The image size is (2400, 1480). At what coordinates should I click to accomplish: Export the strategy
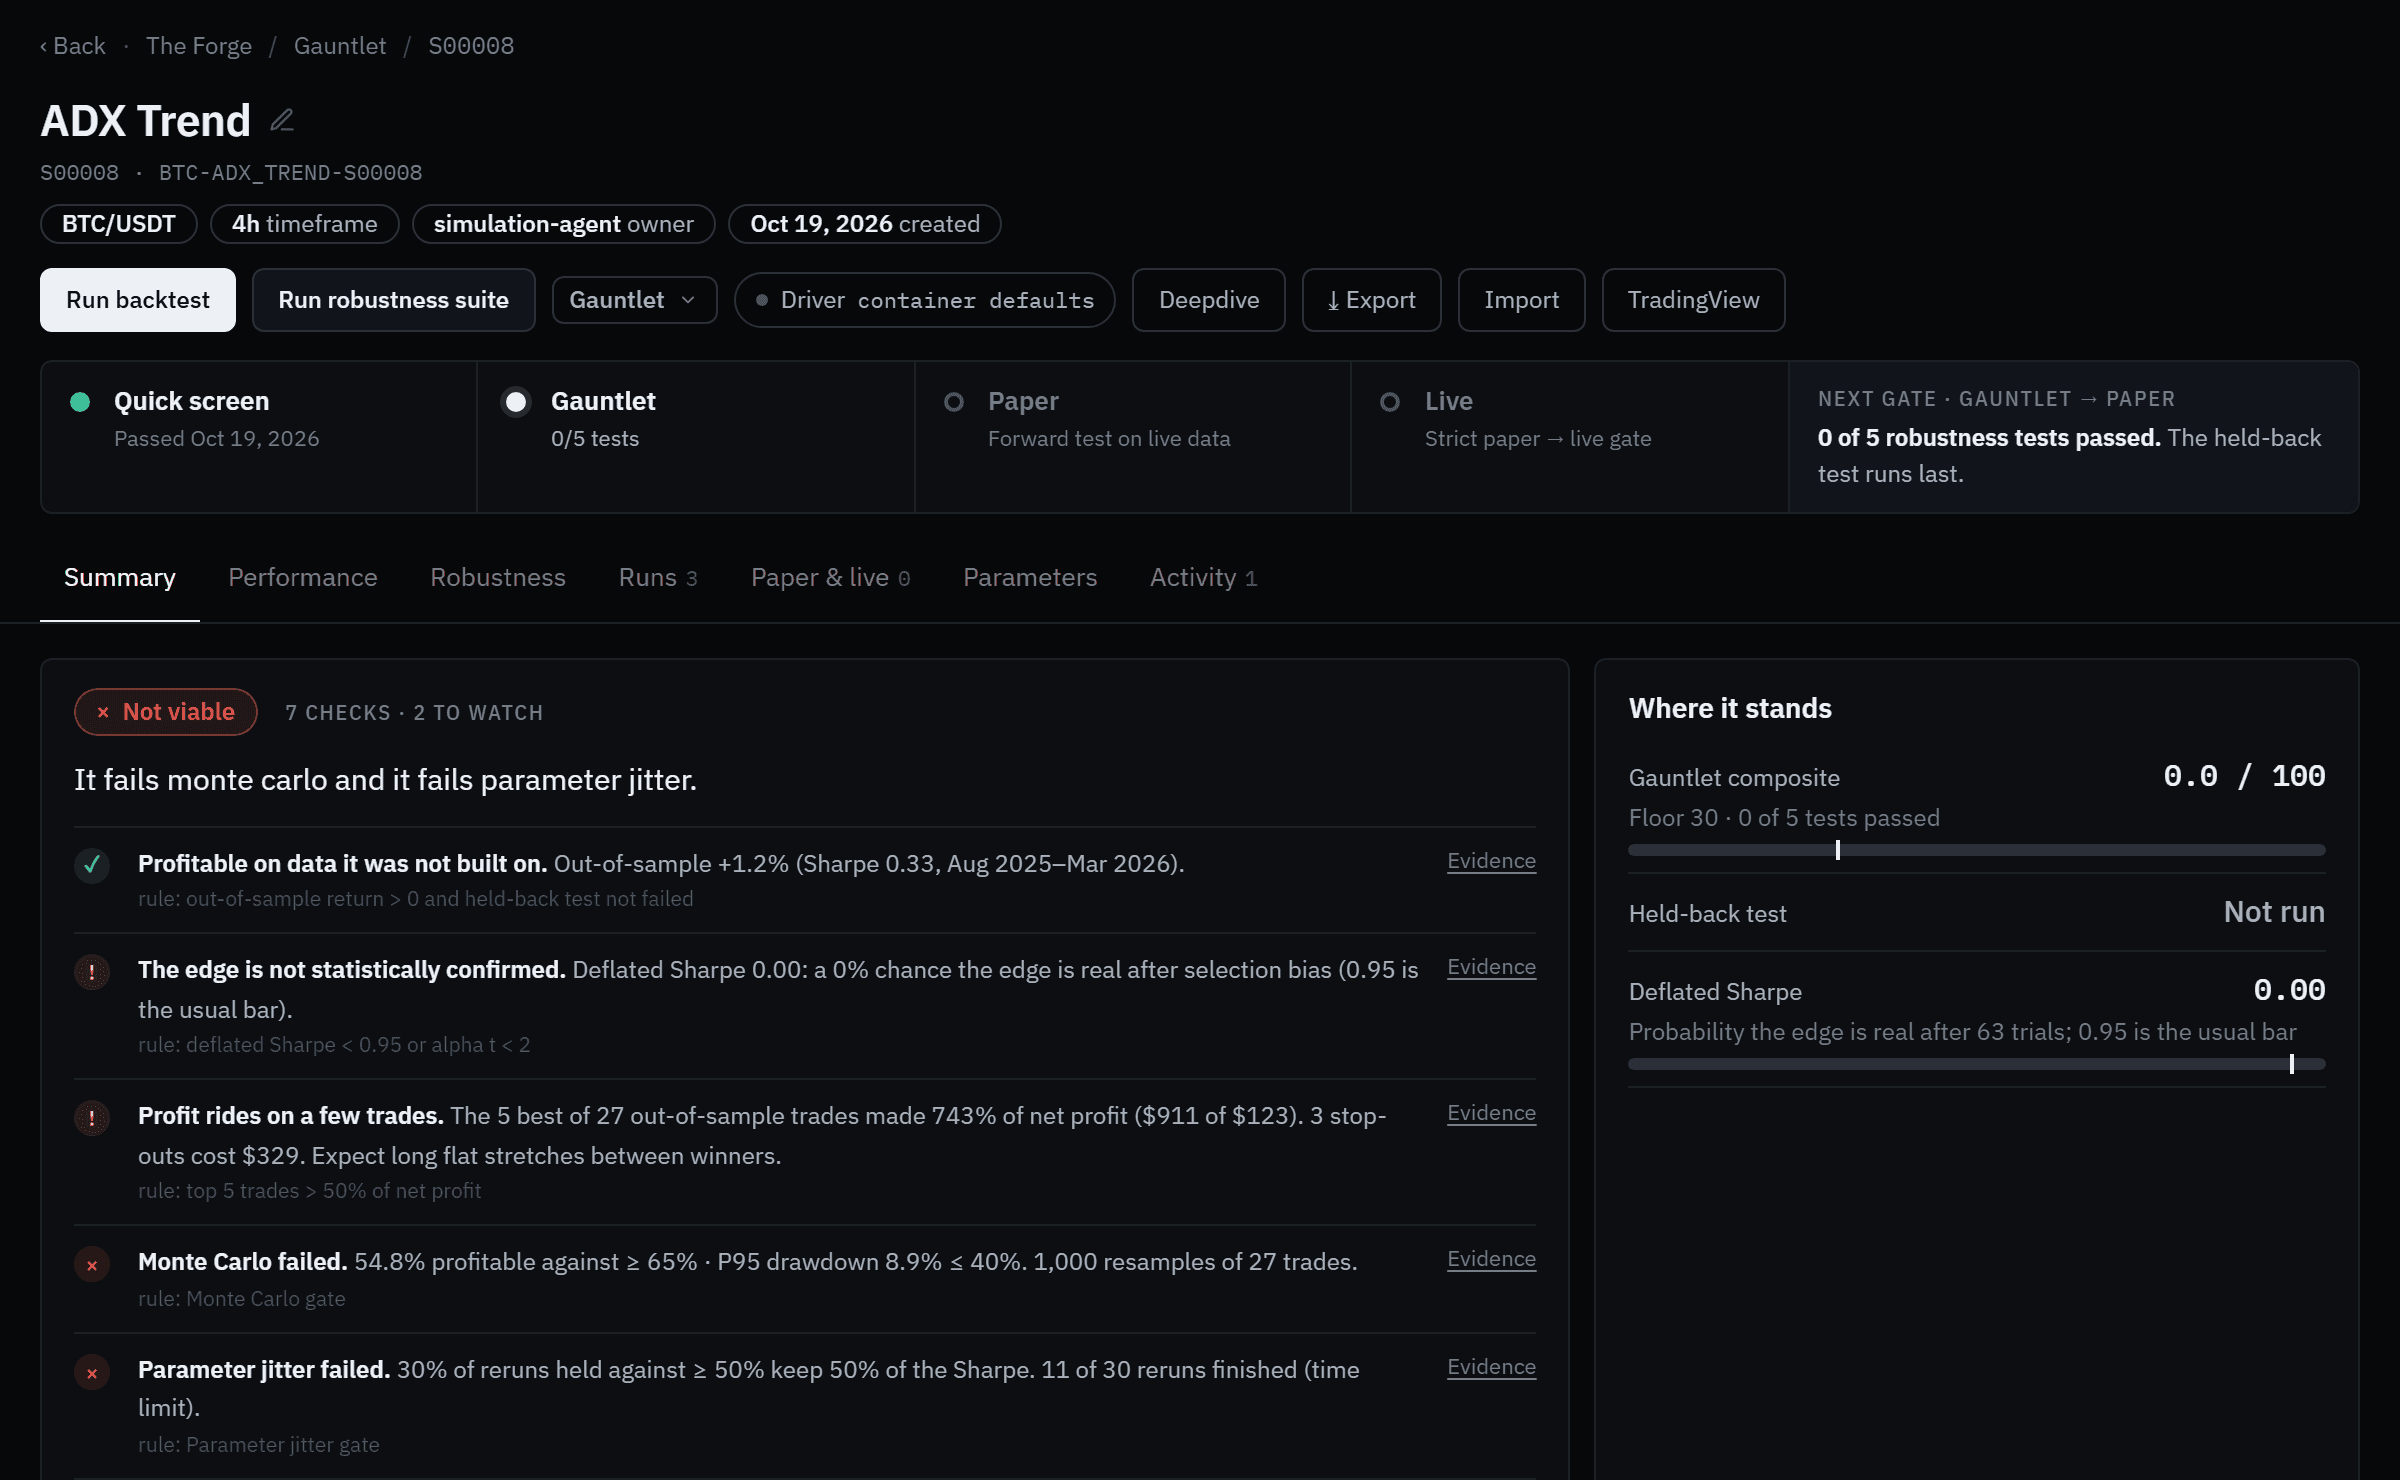click(1372, 300)
